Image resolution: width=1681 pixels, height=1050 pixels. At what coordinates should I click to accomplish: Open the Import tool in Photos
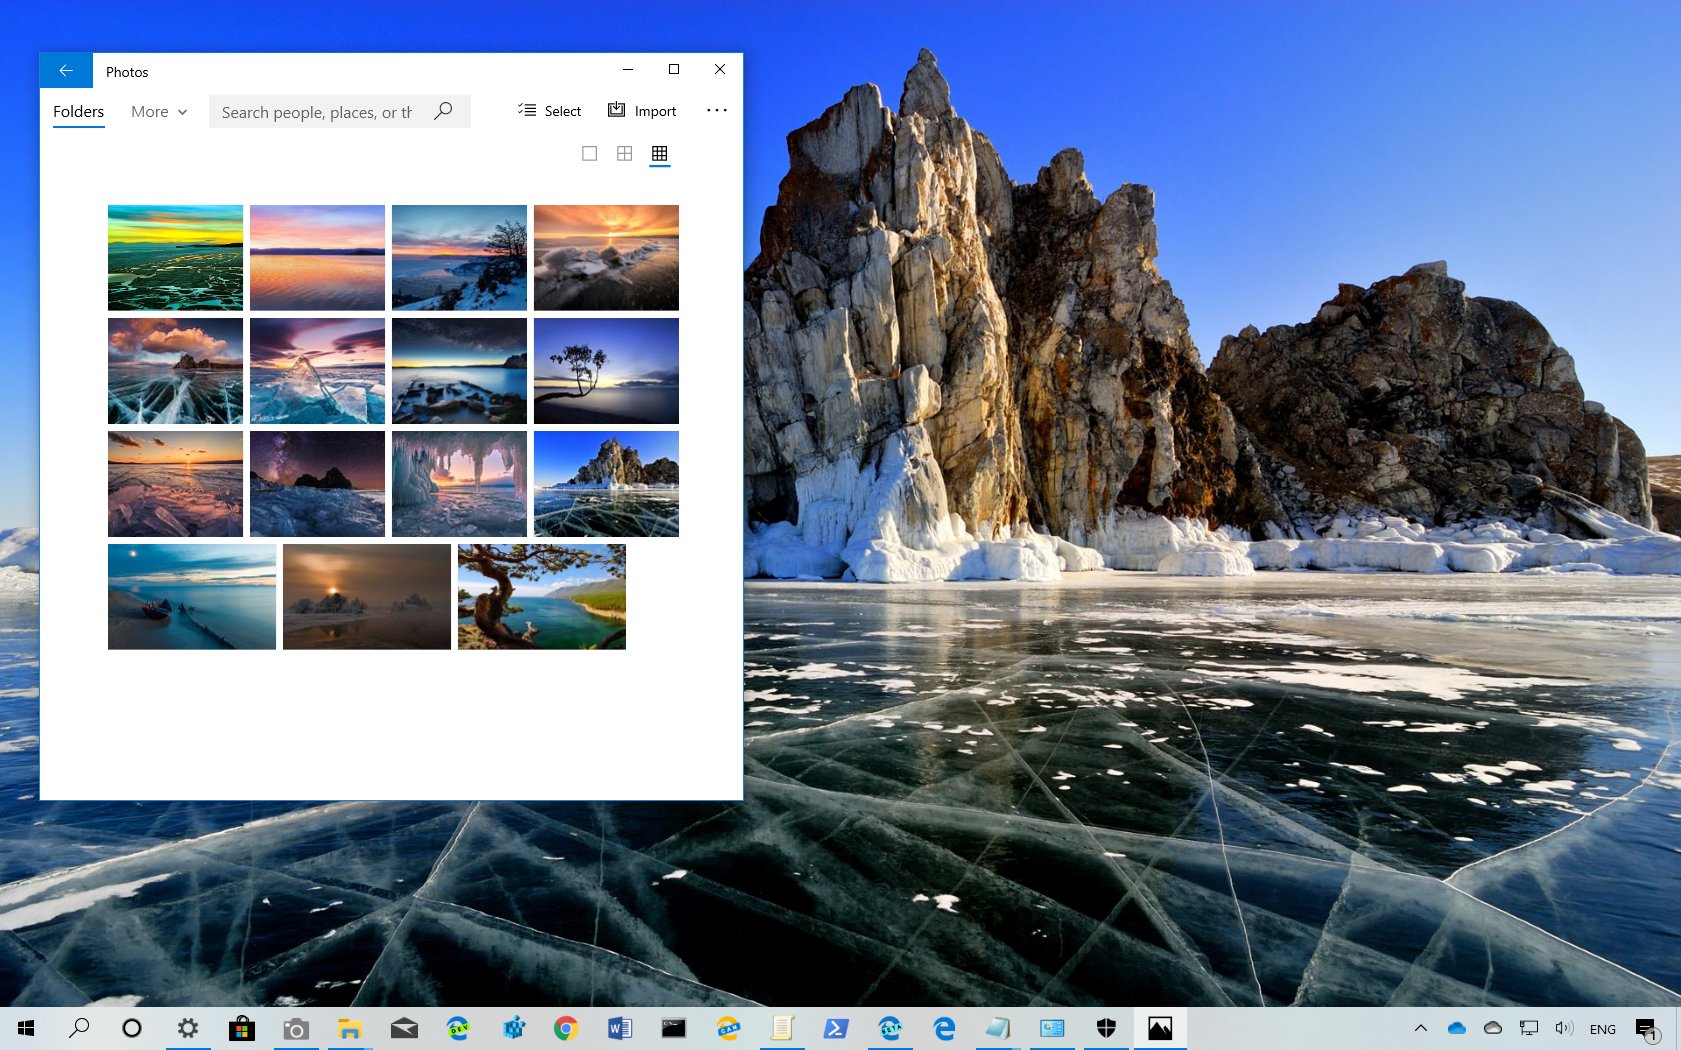pyautogui.click(x=642, y=110)
